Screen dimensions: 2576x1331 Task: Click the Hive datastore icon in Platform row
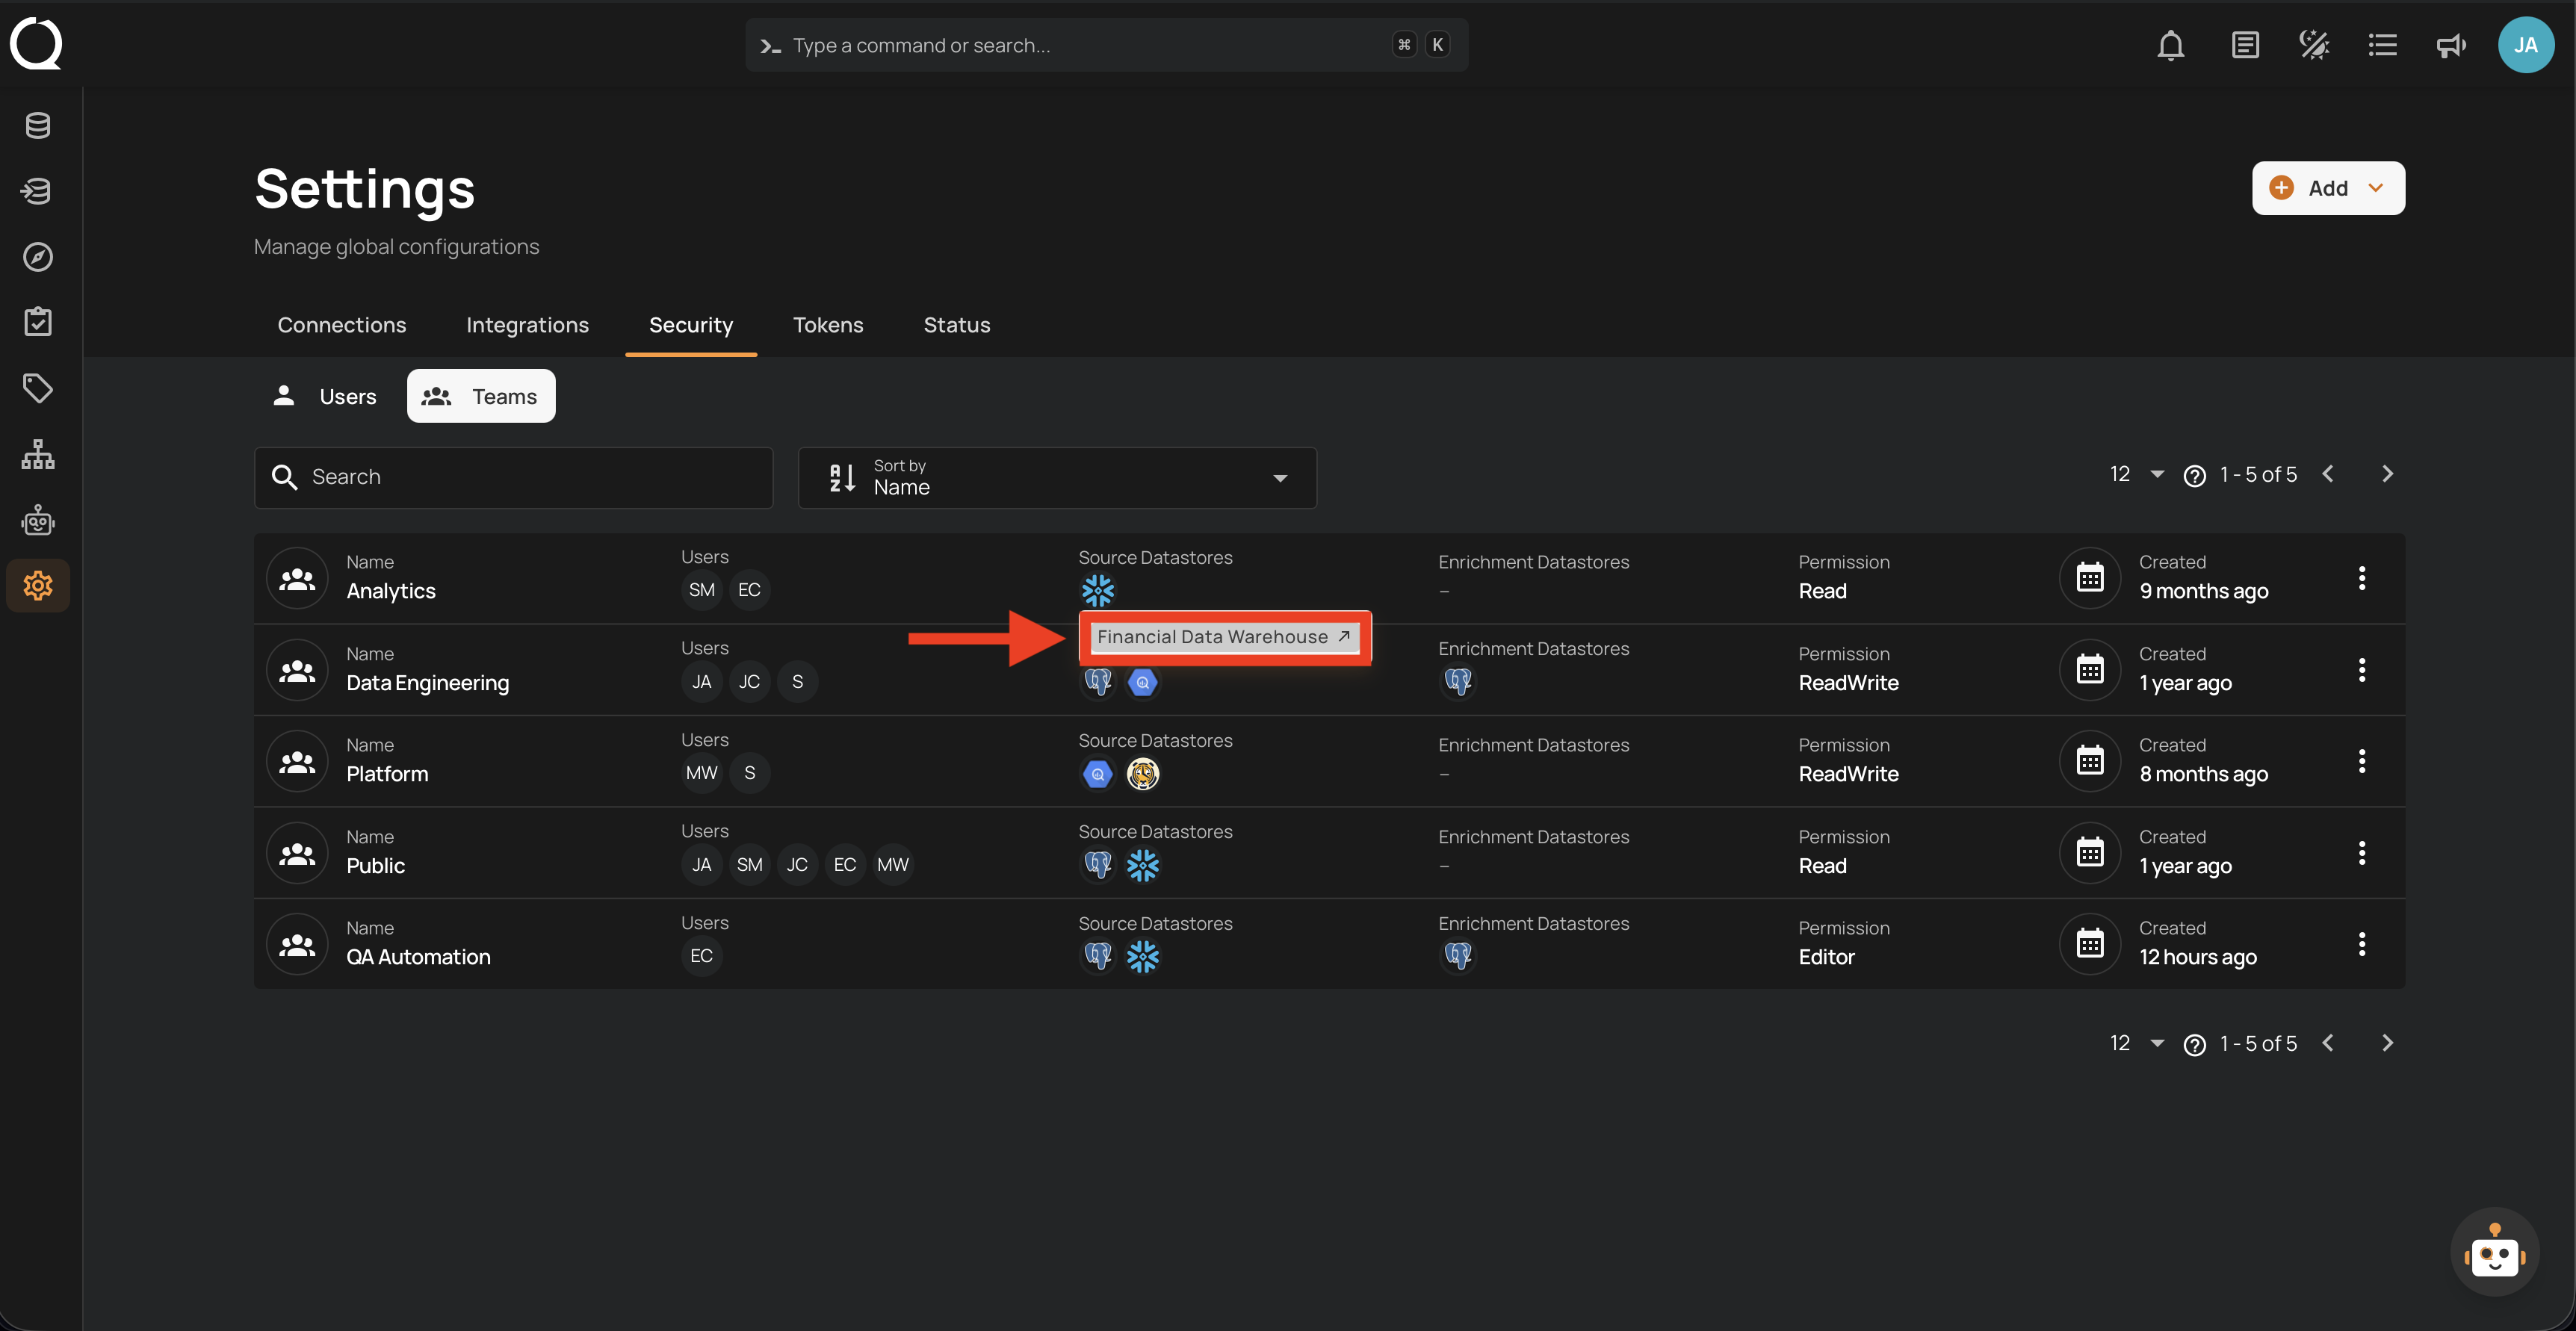[x=1142, y=773]
